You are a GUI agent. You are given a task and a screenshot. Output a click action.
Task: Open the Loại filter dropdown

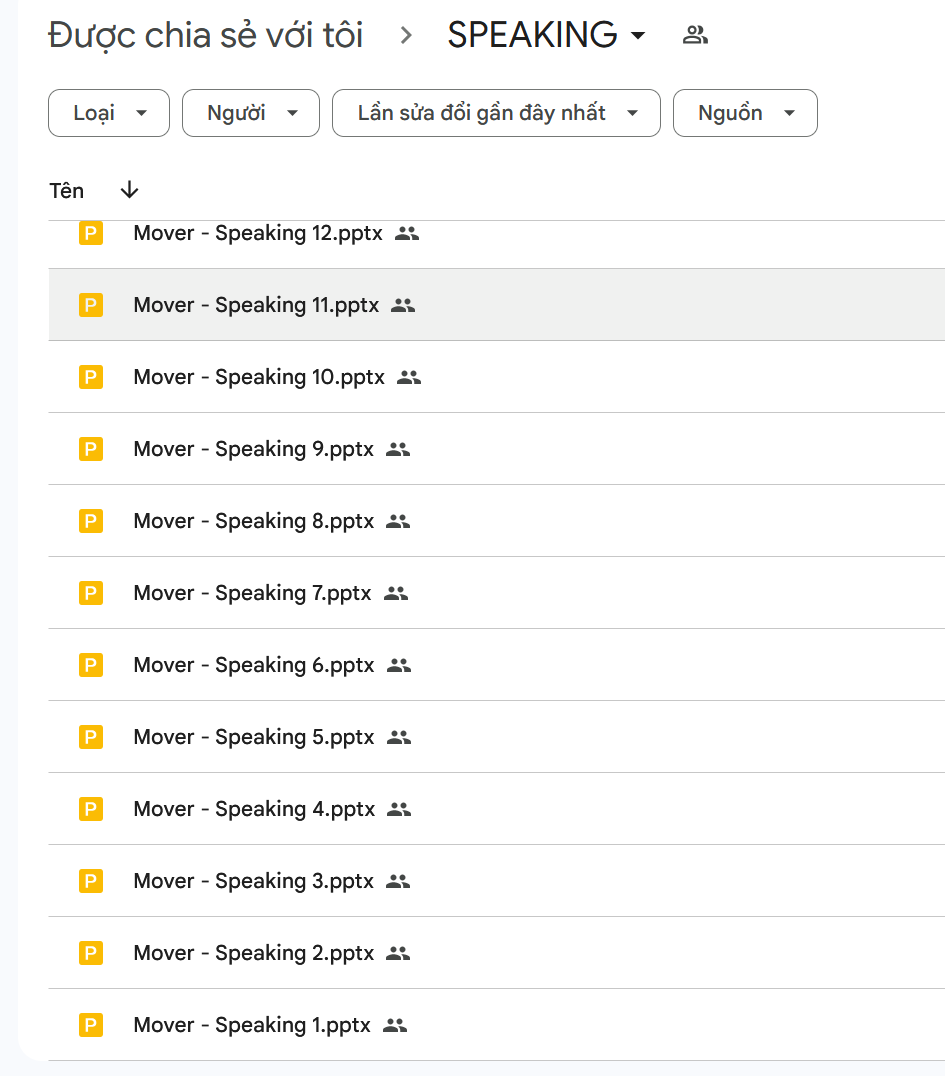(x=109, y=113)
